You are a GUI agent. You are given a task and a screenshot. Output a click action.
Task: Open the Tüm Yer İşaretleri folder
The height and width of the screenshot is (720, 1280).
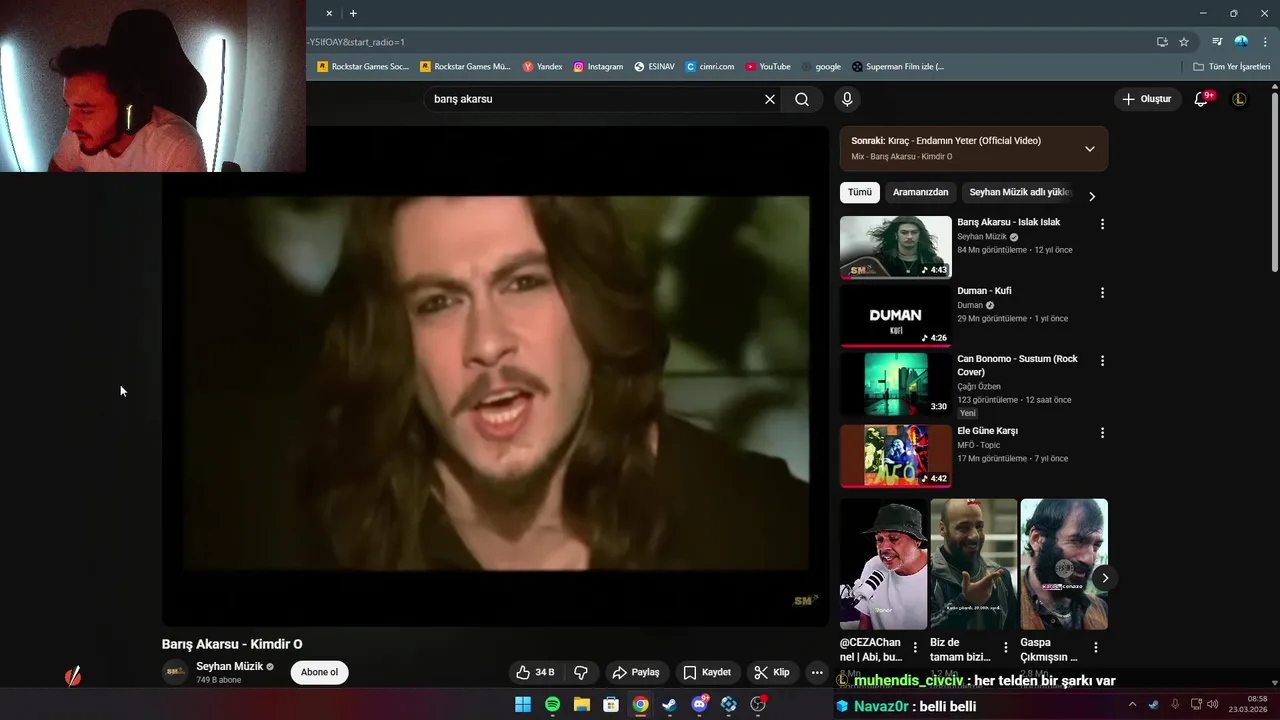(x=1232, y=67)
